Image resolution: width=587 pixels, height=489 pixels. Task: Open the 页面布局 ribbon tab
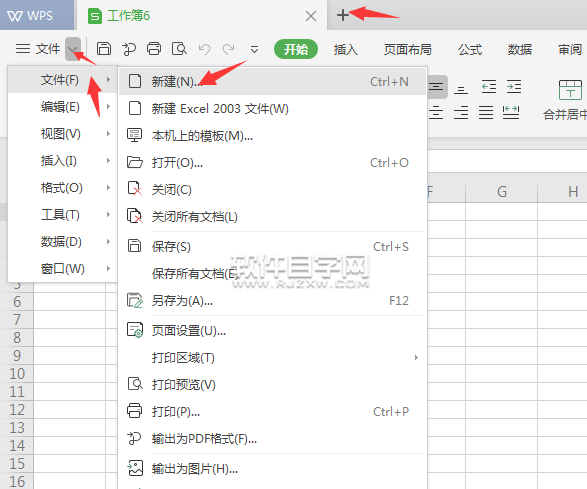point(408,49)
